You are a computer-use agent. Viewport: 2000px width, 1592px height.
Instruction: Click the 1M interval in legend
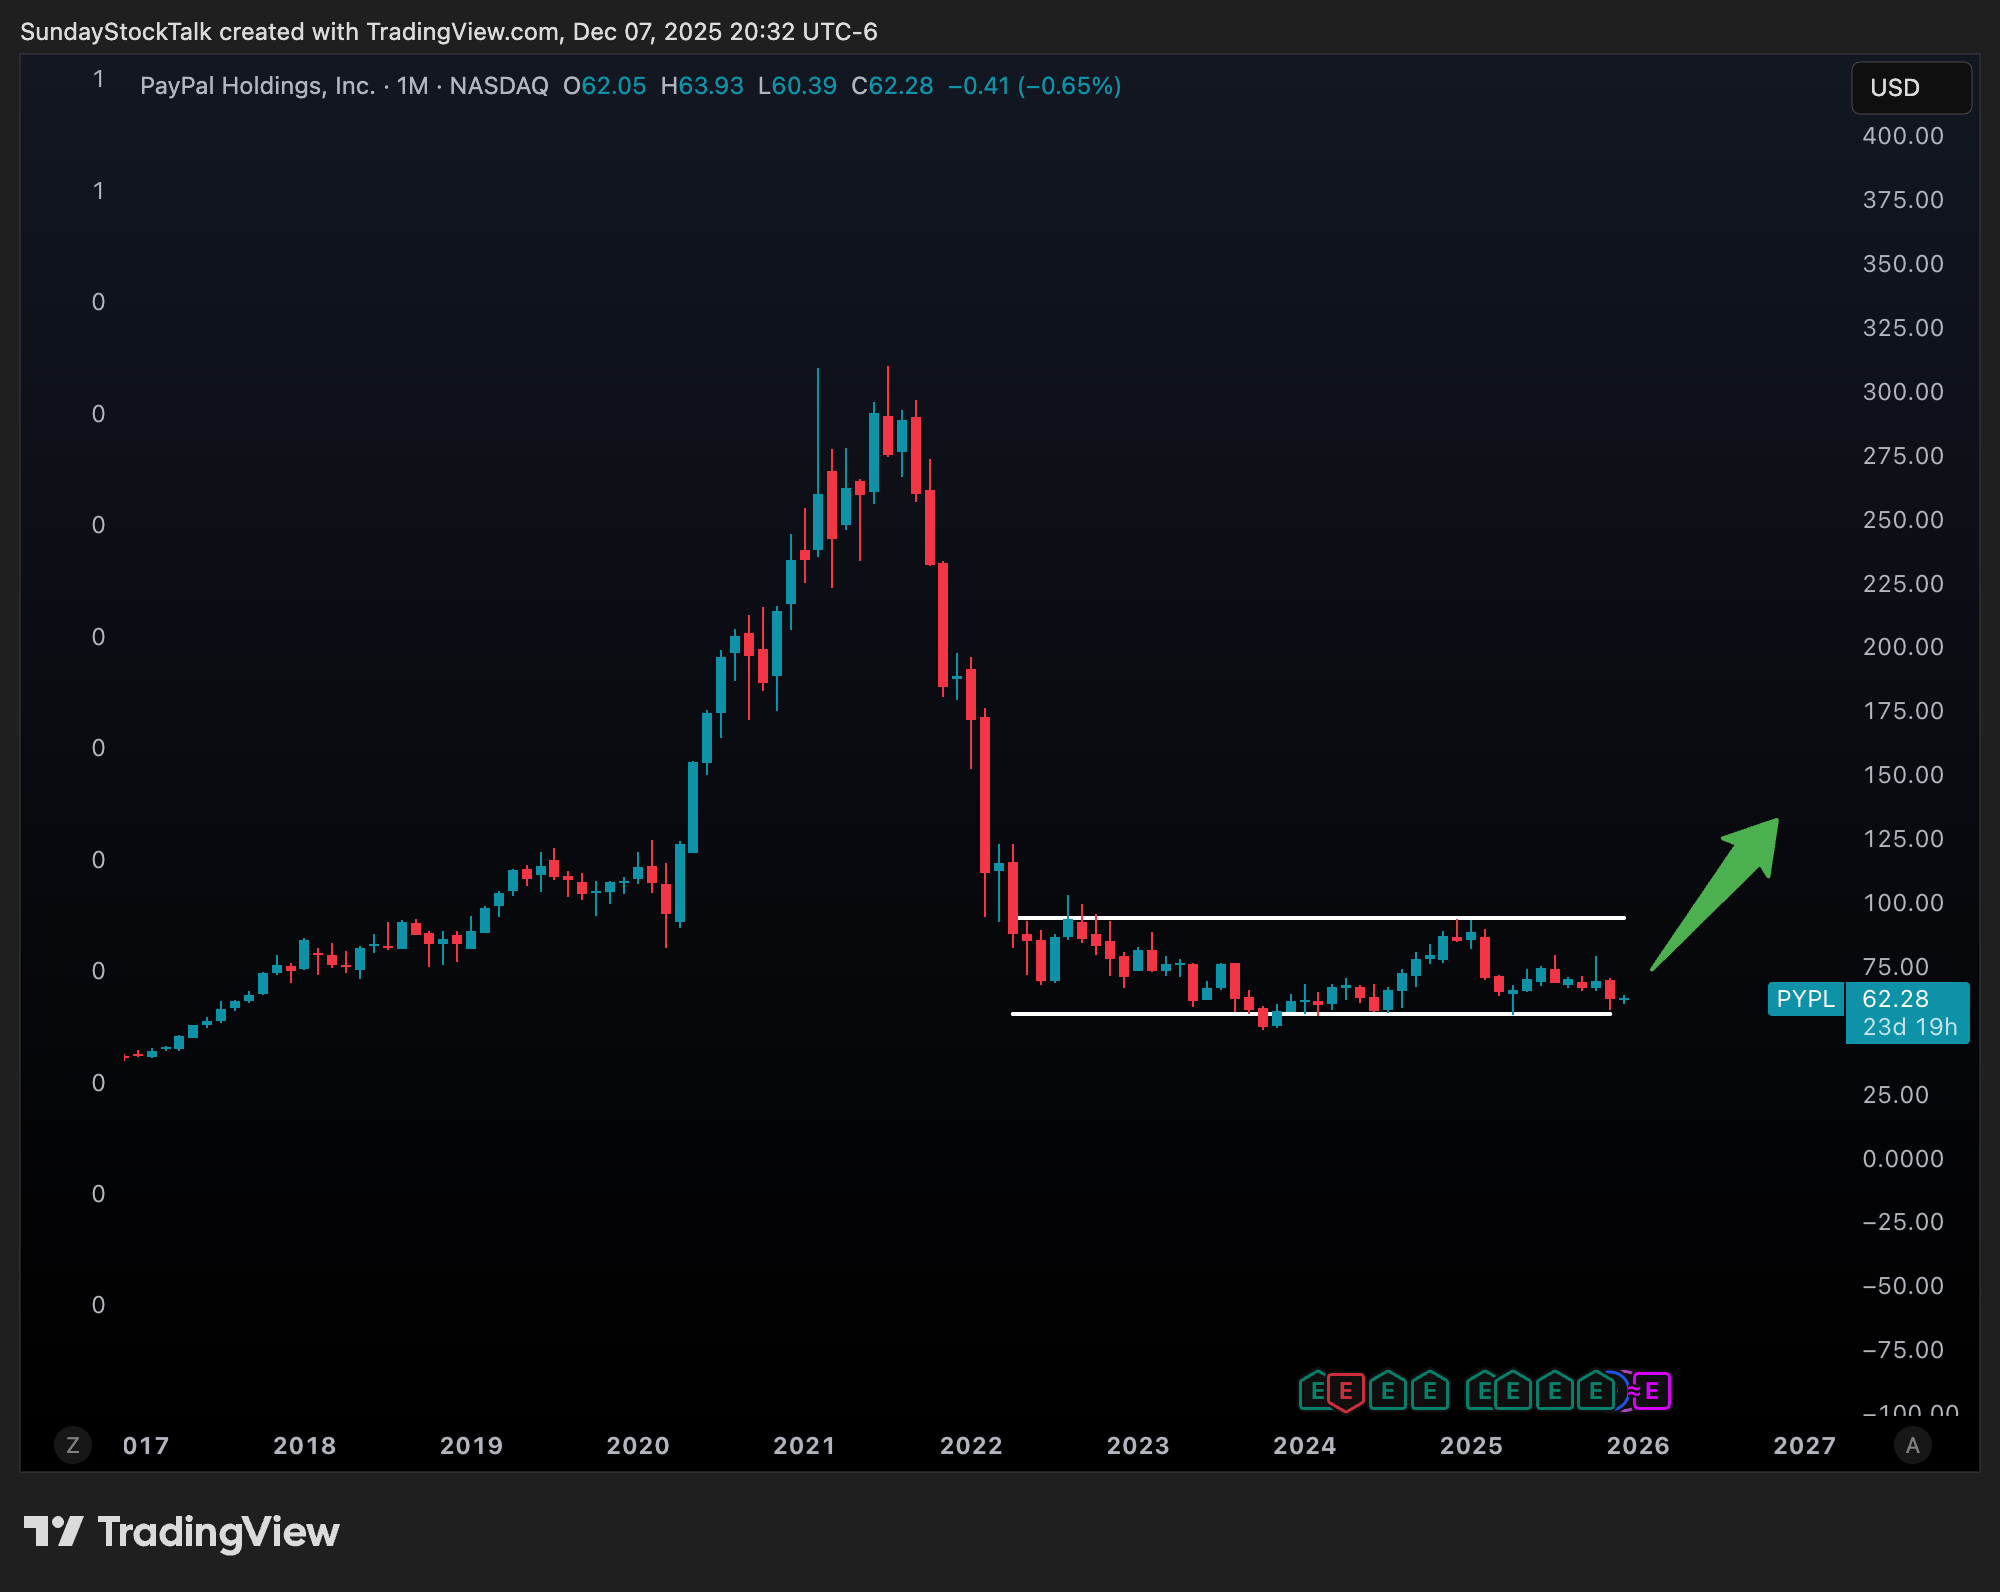click(412, 86)
